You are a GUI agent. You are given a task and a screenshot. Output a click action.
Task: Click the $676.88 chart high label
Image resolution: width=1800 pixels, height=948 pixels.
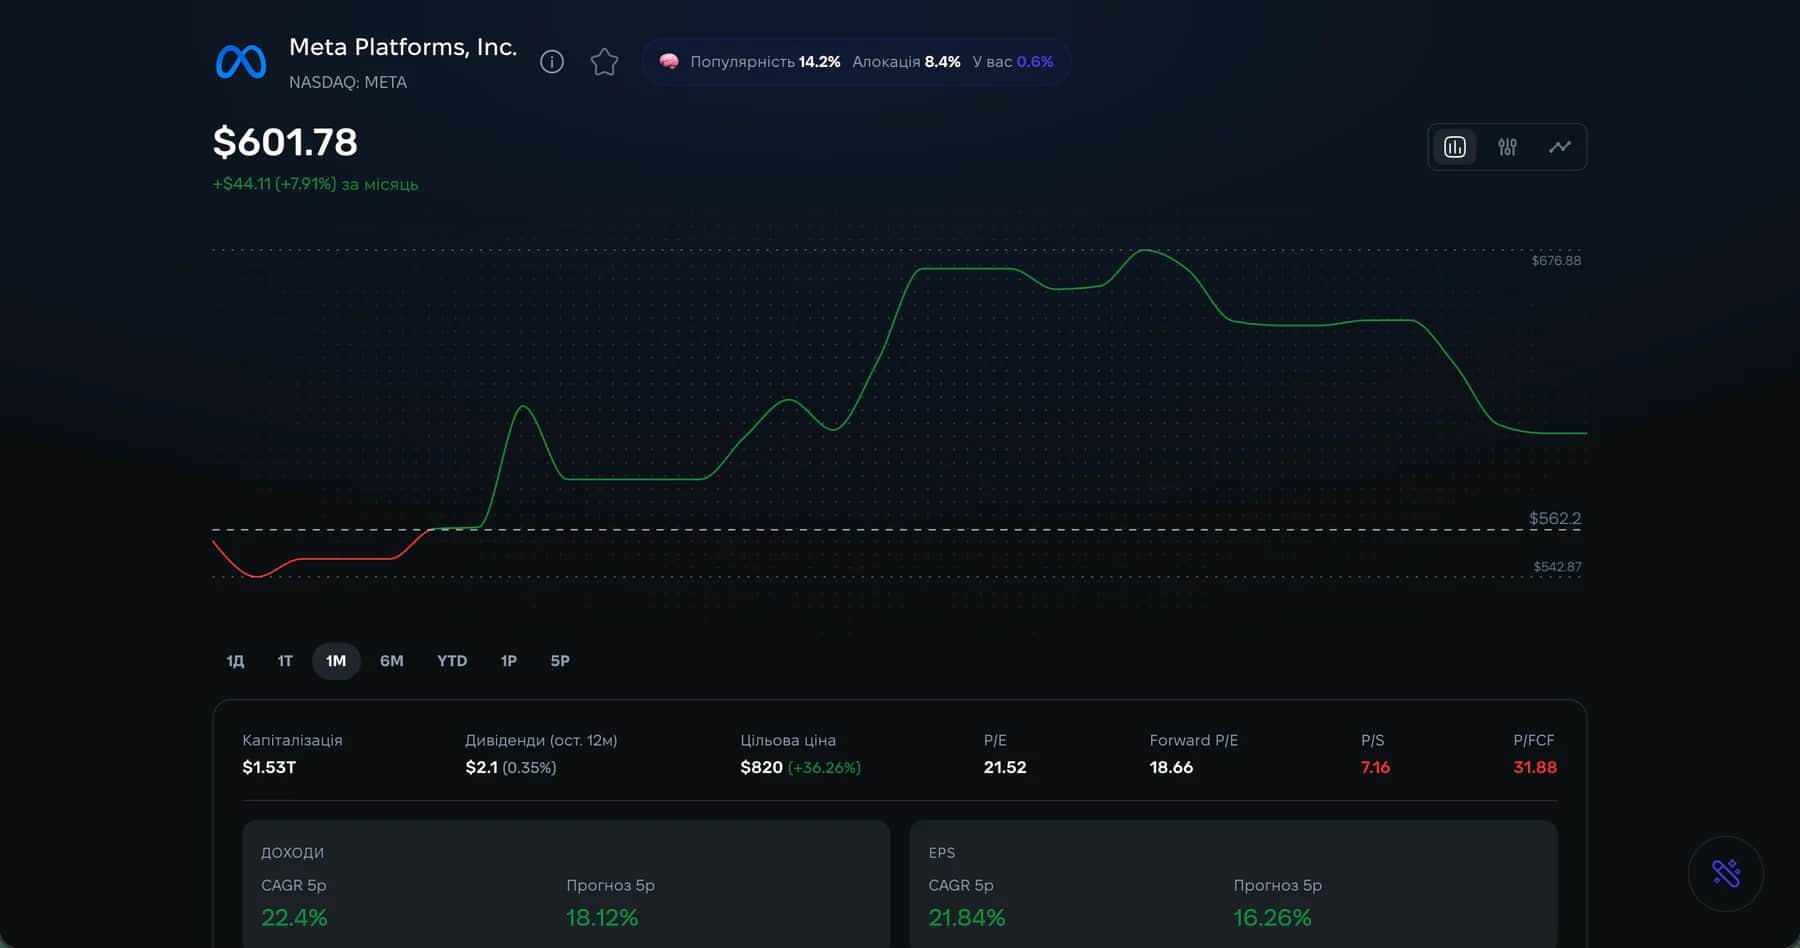point(1556,261)
